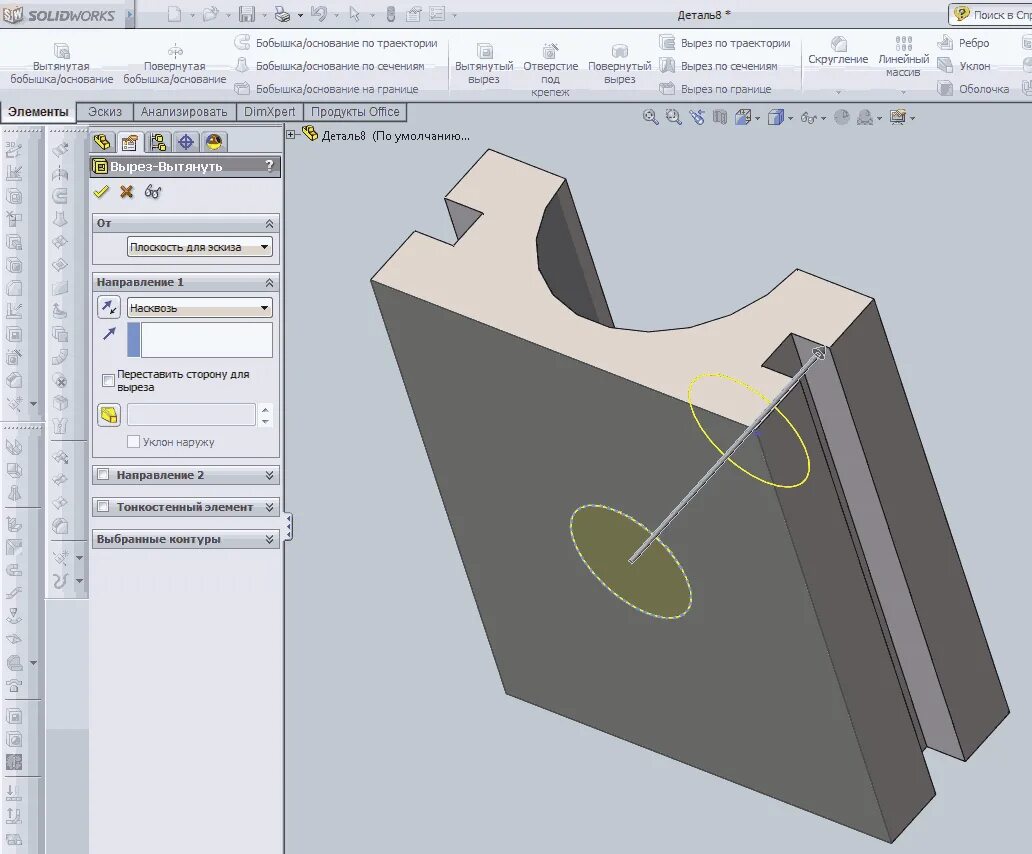Increase draft angle spinner up arrow
The image size is (1032, 854).
click(265, 409)
